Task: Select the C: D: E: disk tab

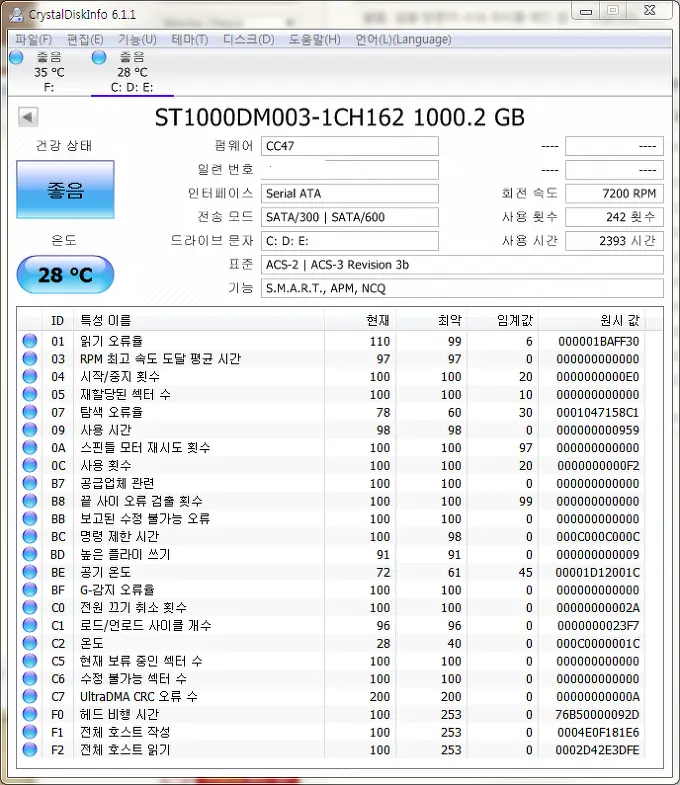Action: 132,72
